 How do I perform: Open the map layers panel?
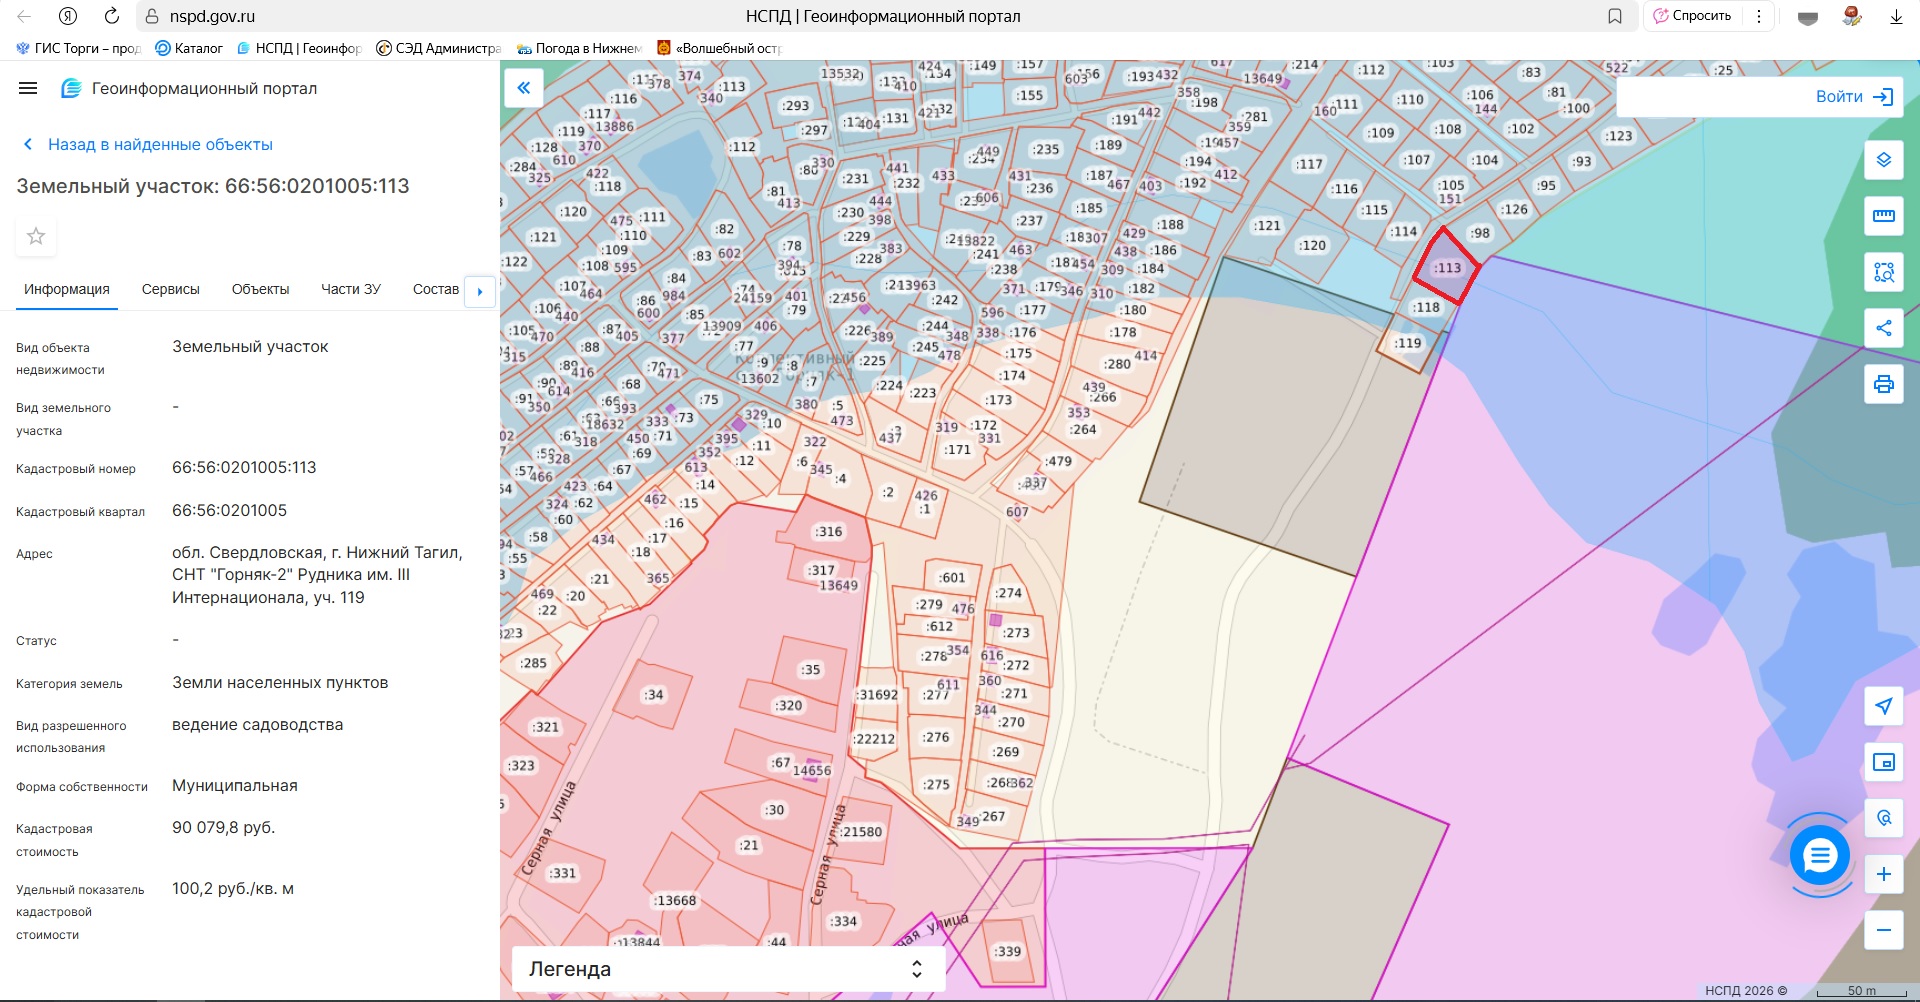(1883, 160)
